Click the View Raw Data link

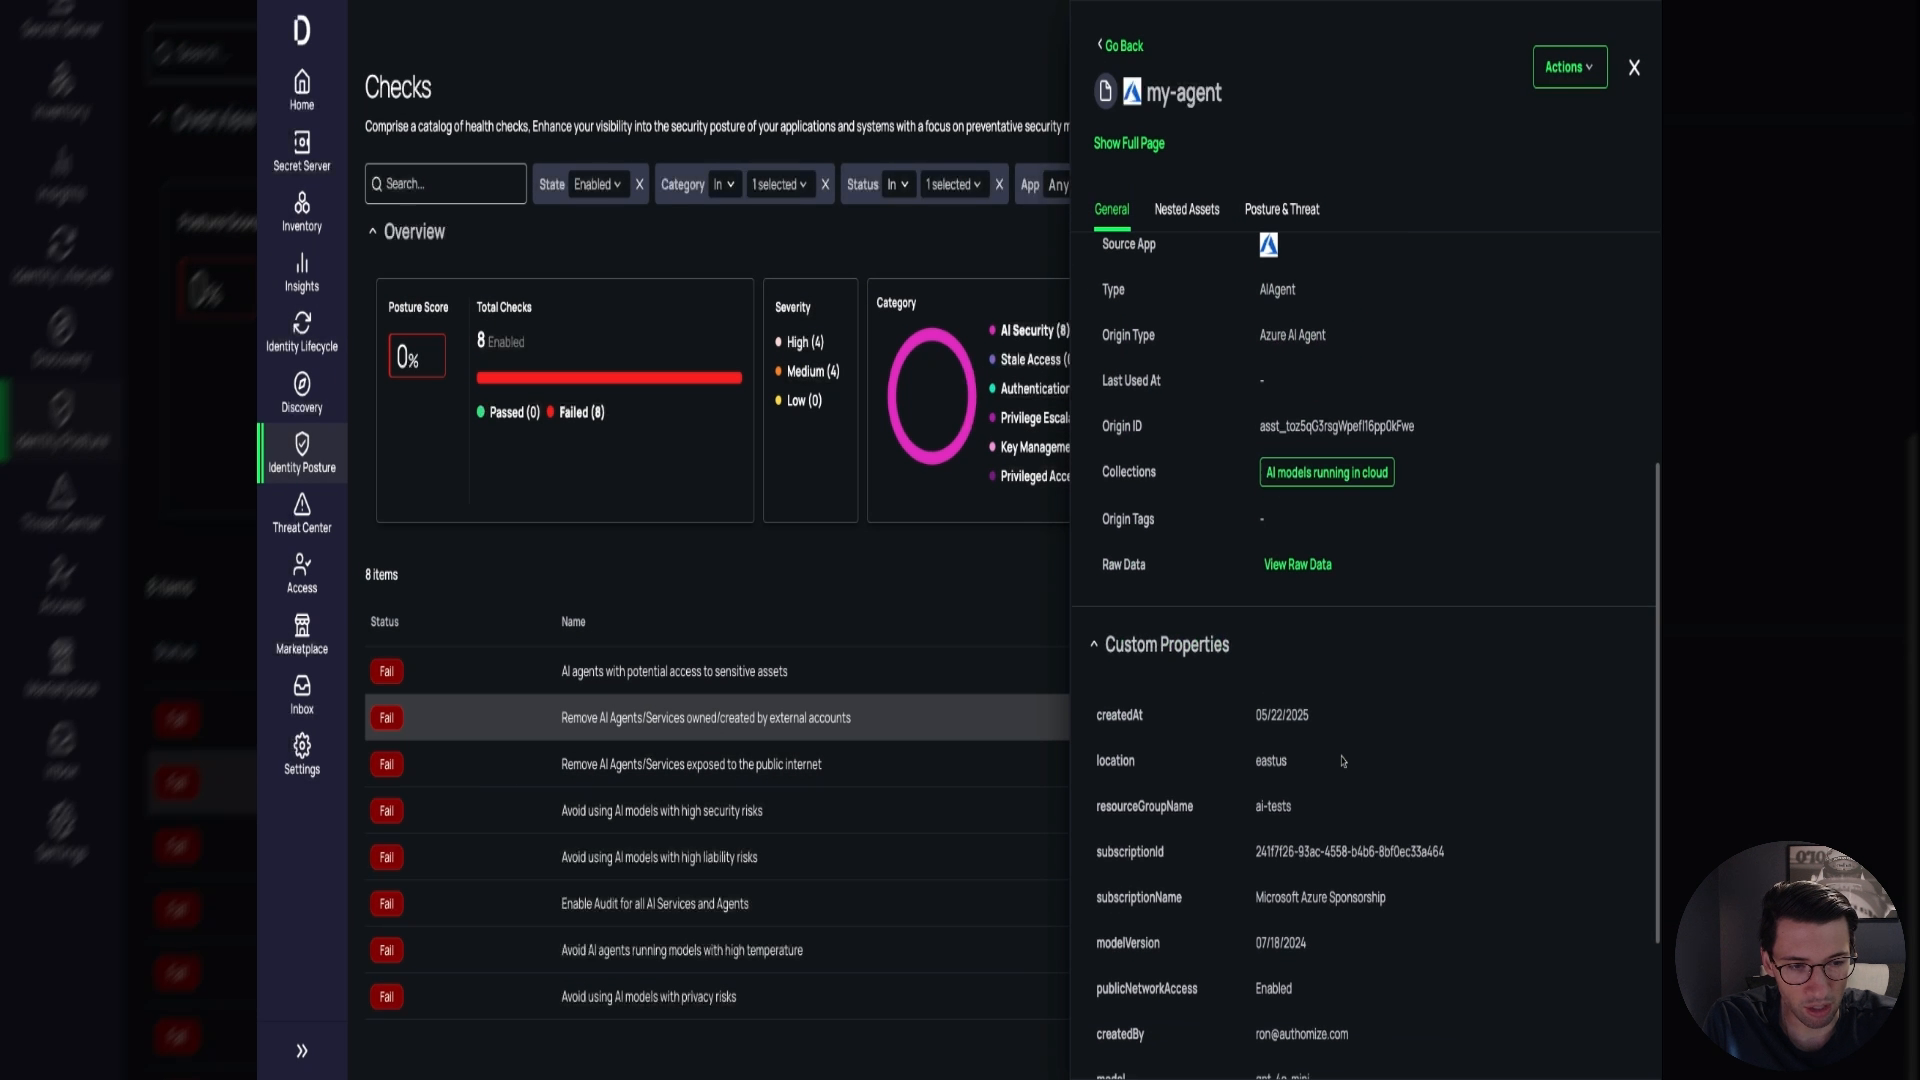(x=1297, y=564)
